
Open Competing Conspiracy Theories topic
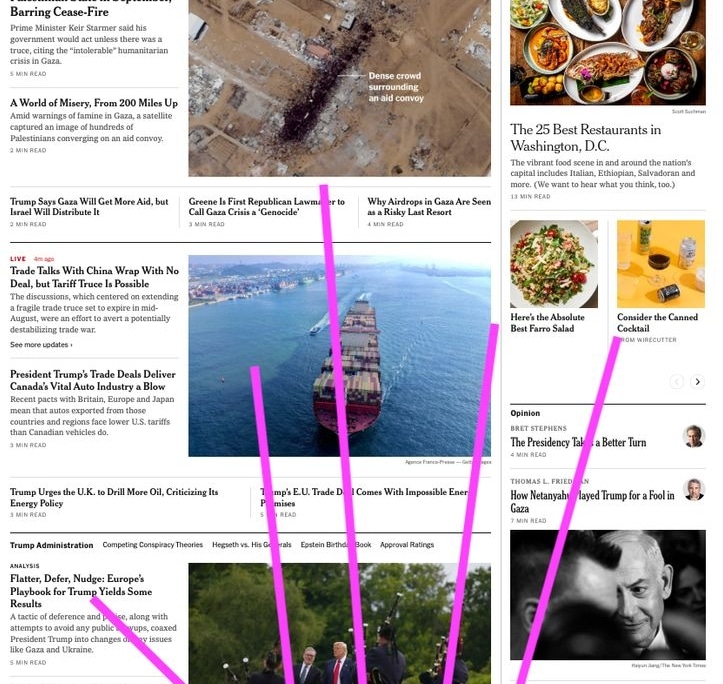click(153, 545)
